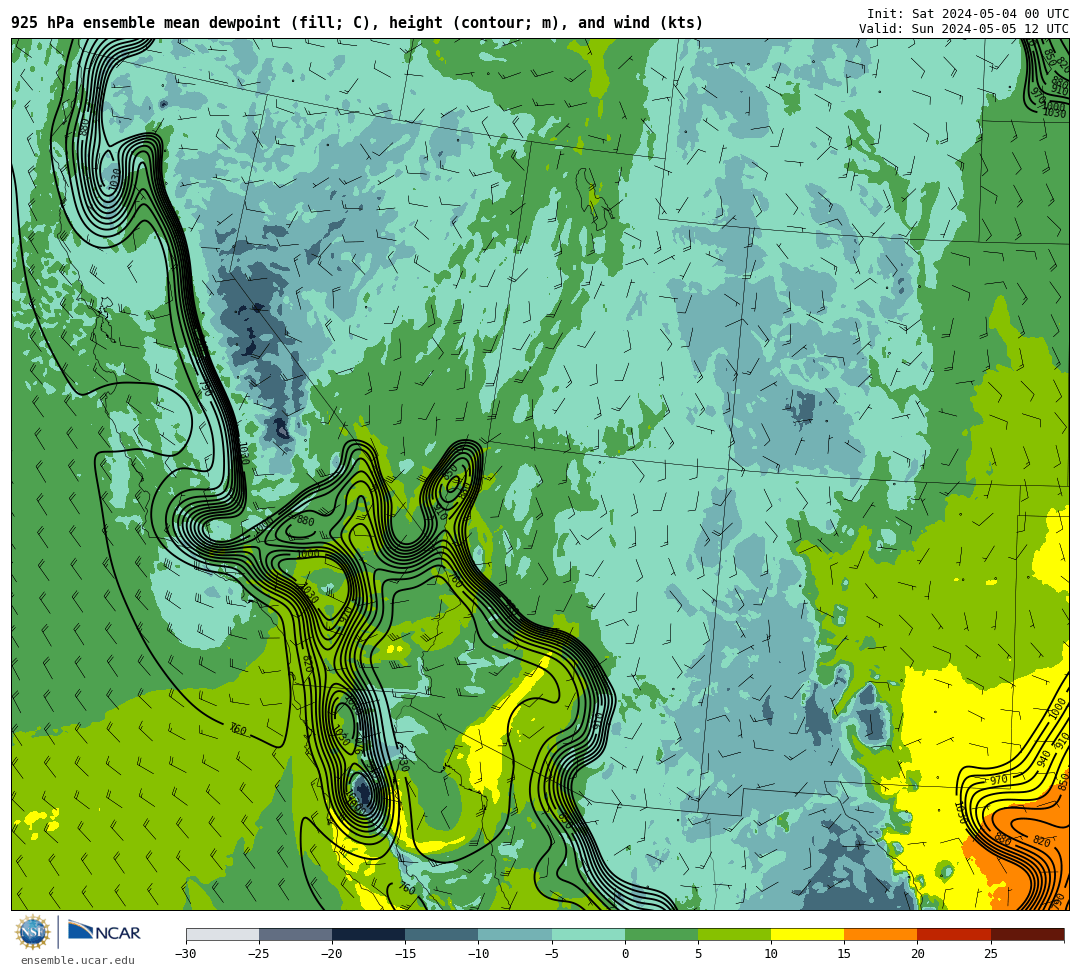Click the colorbar label -5
This screenshot has width=1080, height=973.
click(x=552, y=954)
